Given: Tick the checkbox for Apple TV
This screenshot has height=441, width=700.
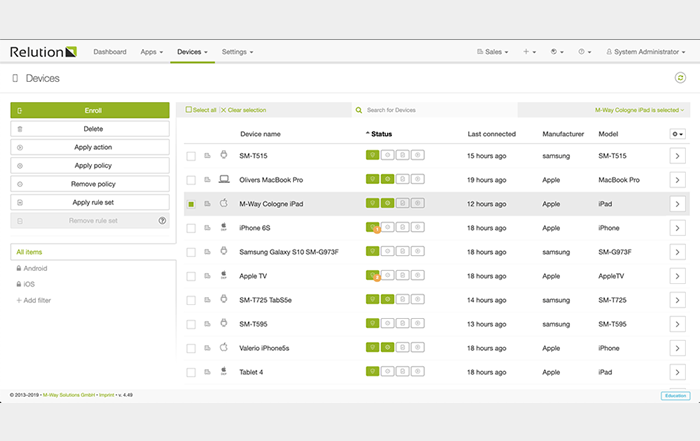Looking at the screenshot, I should [x=191, y=276].
